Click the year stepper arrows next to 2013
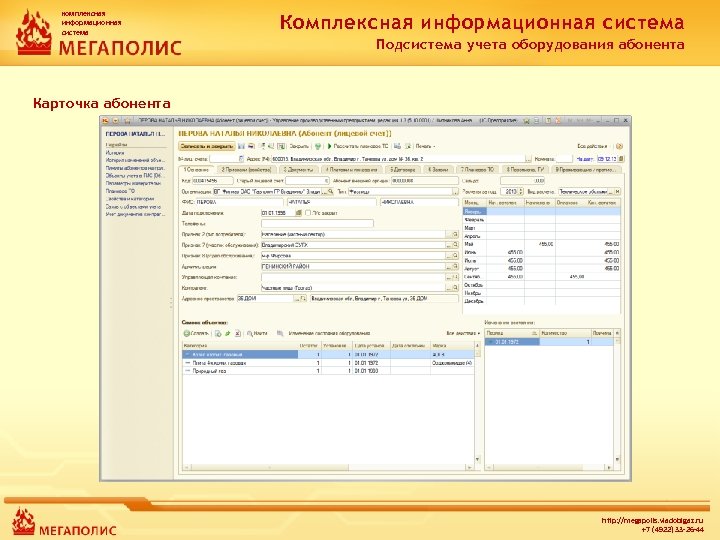This screenshot has width=720, height=540. coord(521,191)
